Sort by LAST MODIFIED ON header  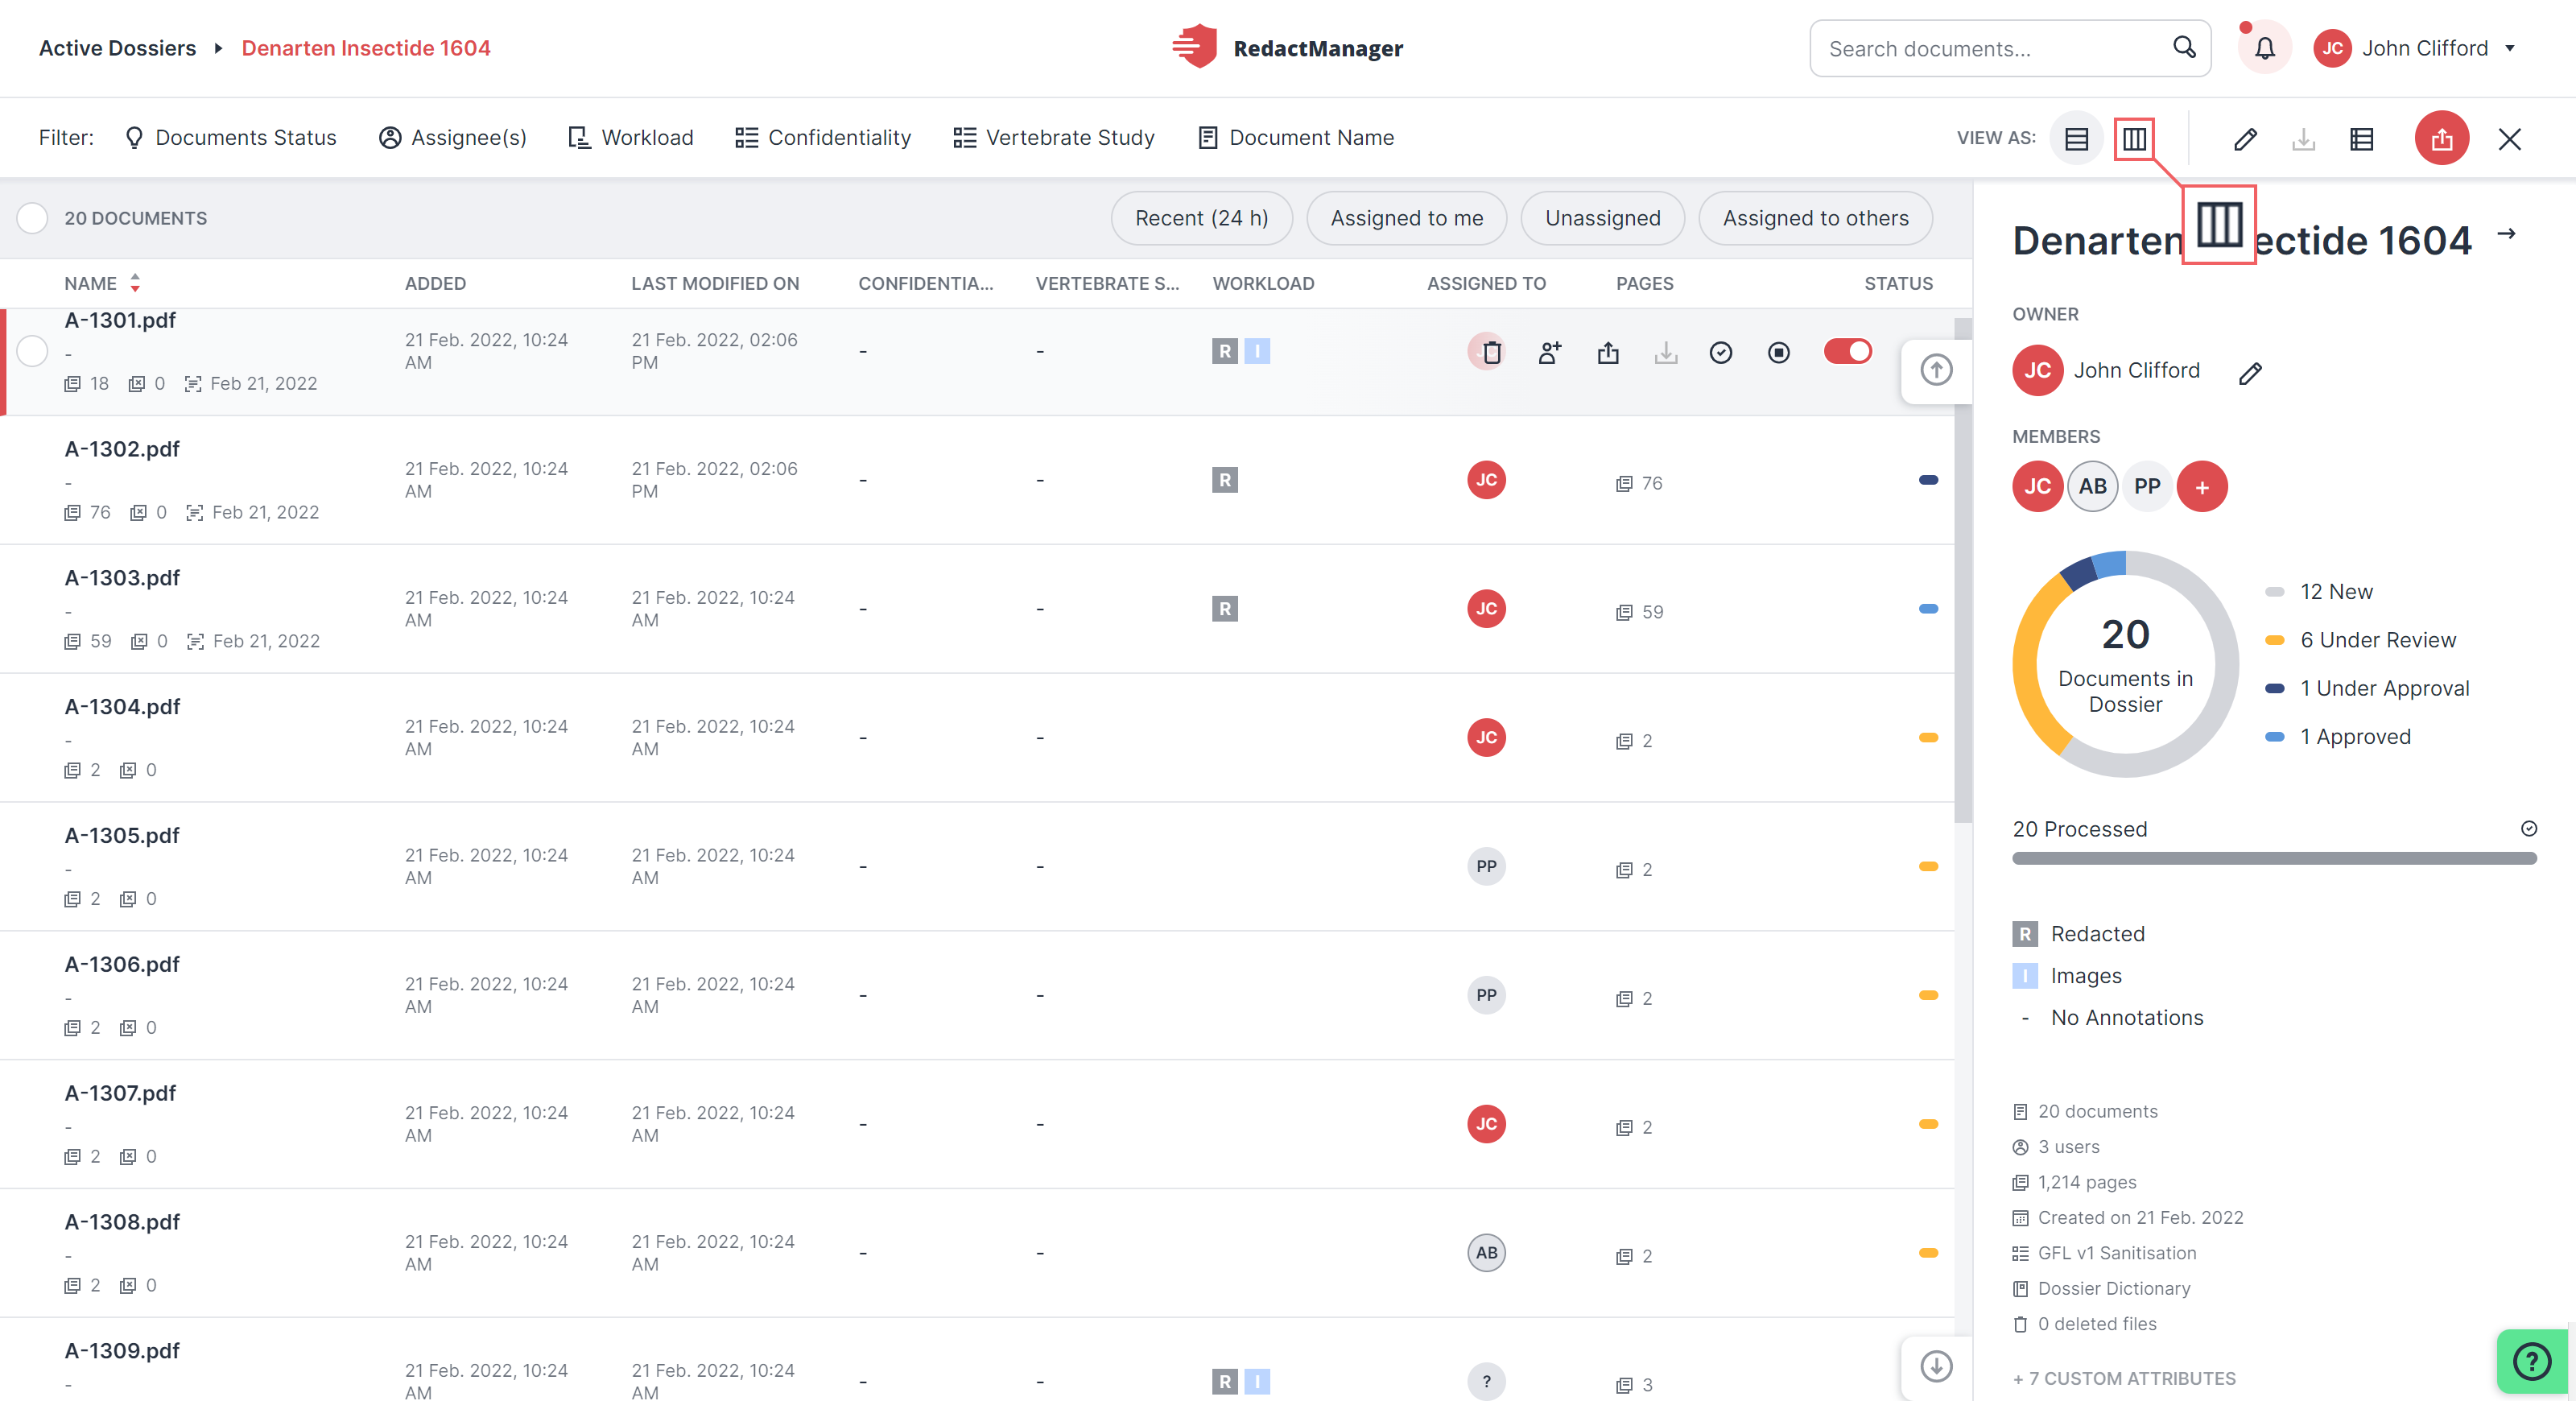click(x=715, y=284)
